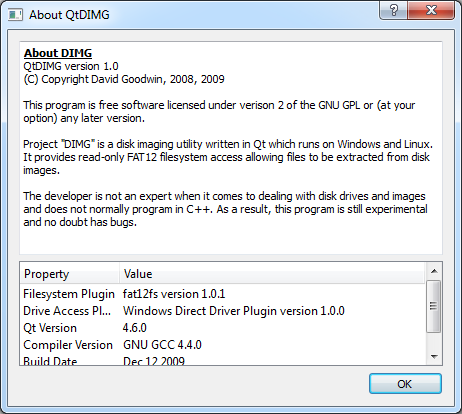Click the scrollbar up arrow

[434, 271]
